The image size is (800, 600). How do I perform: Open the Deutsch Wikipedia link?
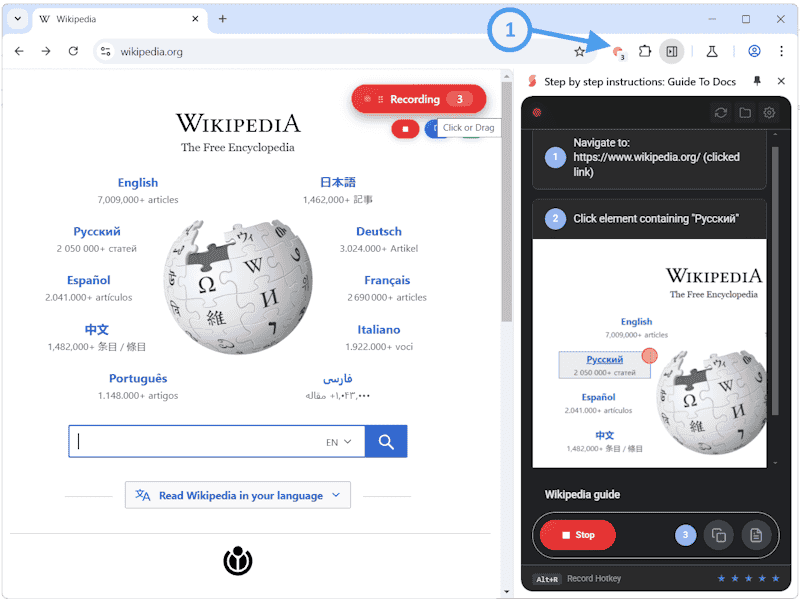pyautogui.click(x=379, y=232)
